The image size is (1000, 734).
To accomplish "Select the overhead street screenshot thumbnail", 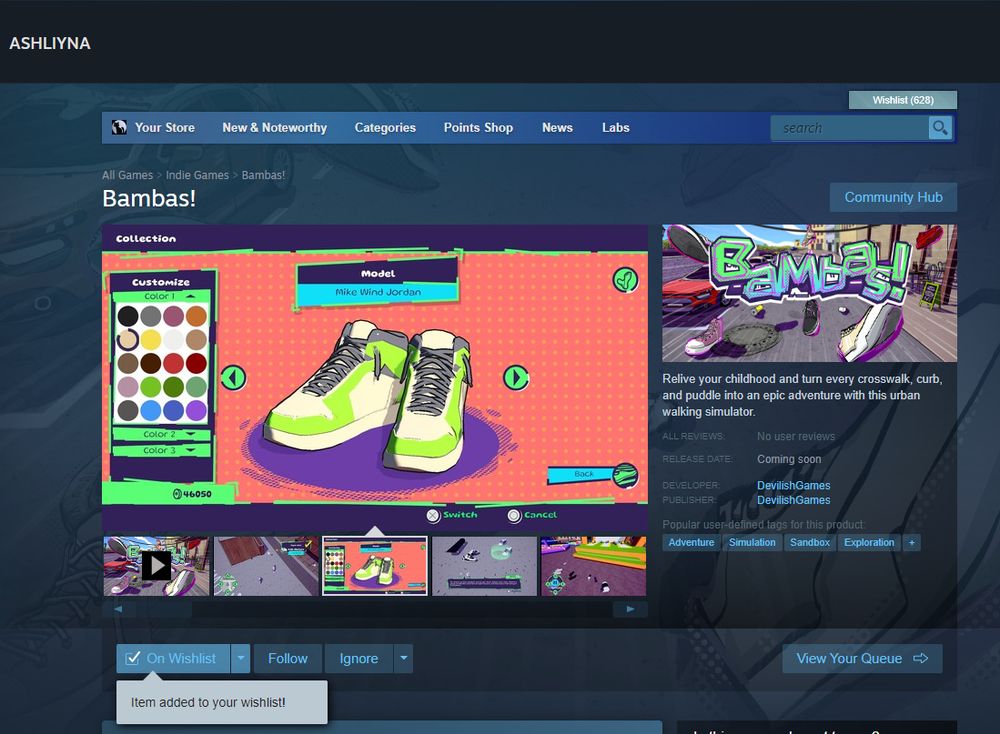I will click(266, 566).
